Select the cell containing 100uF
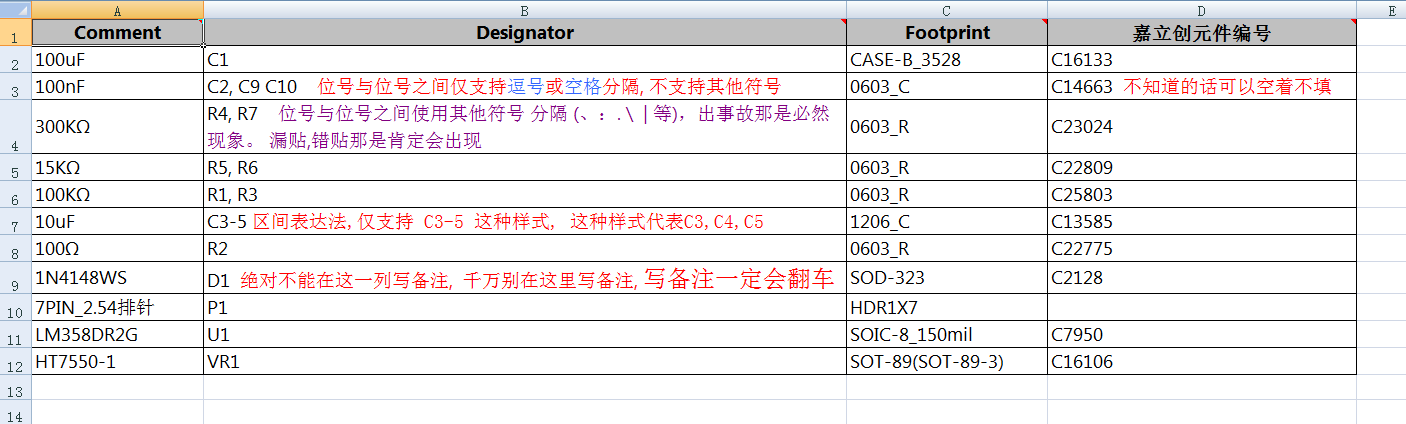This screenshot has height=424, width=1406. click(x=118, y=60)
